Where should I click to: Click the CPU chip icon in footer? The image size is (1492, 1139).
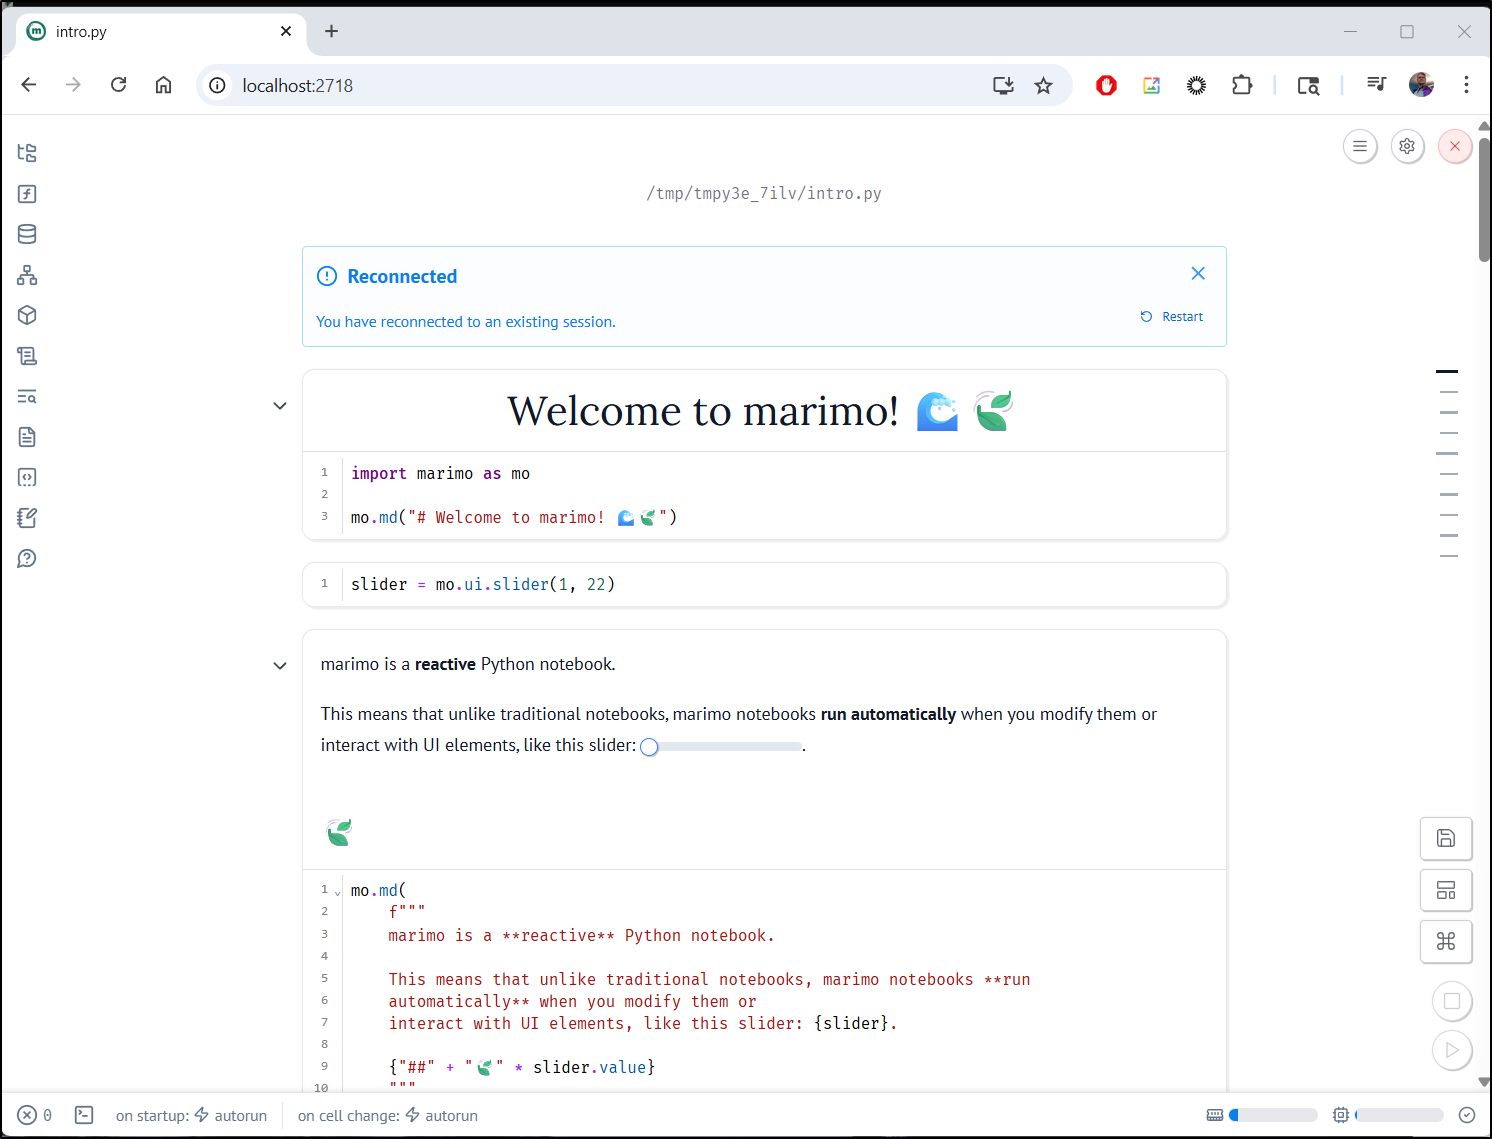point(1341,1115)
